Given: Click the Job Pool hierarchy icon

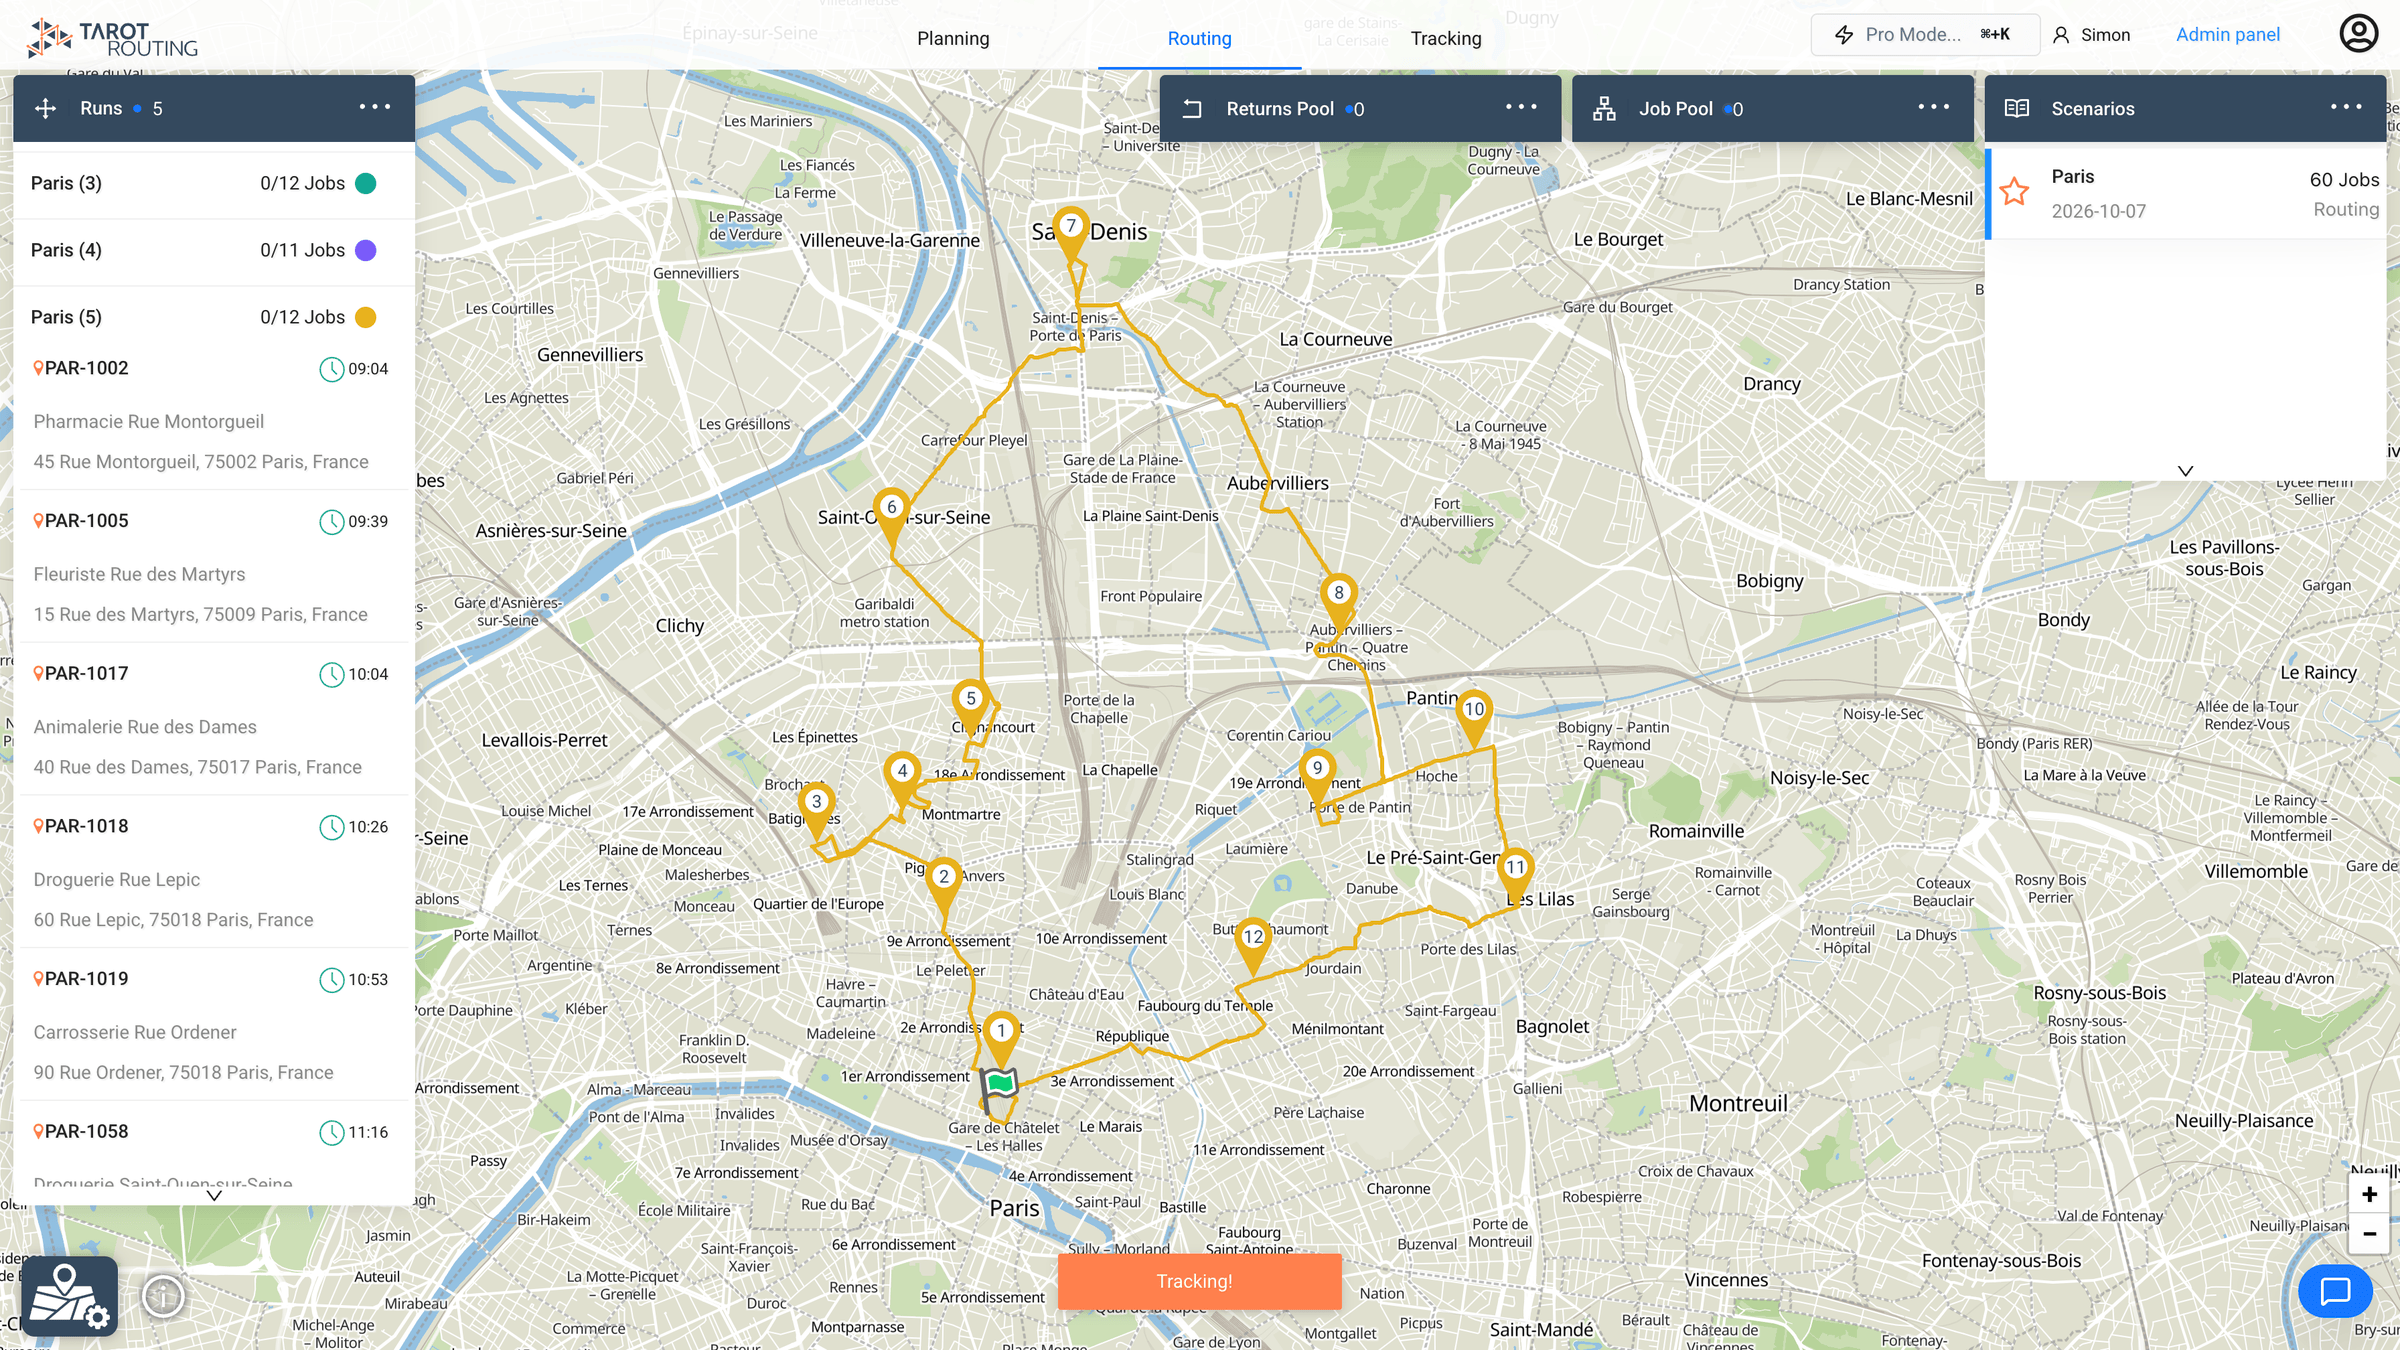Looking at the screenshot, I should pos(1604,108).
